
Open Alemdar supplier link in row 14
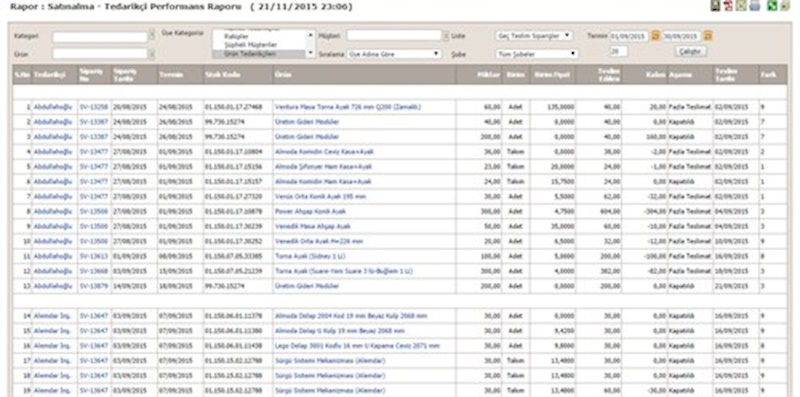coord(52,316)
